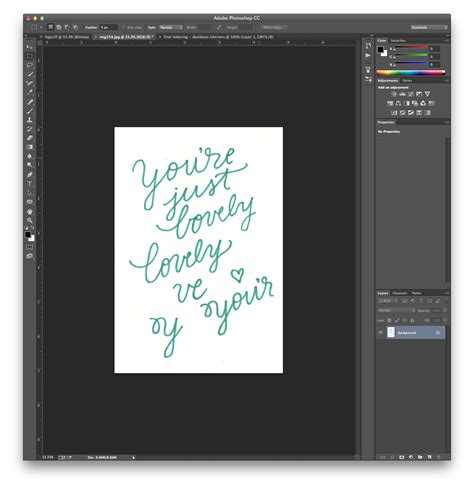Choose Add to selection mode in options bar
The height and width of the screenshot is (491, 474).
[x=59, y=27]
